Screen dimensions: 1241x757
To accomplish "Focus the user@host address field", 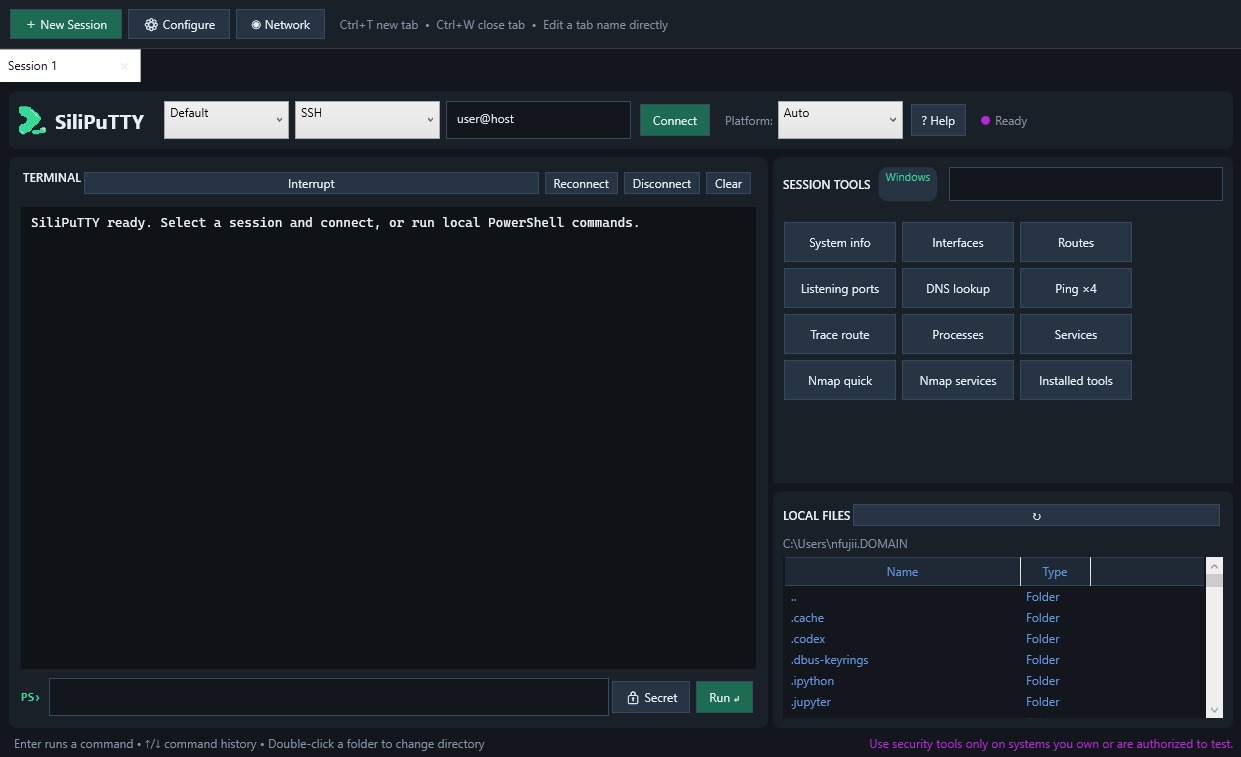I will [x=538, y=120].
